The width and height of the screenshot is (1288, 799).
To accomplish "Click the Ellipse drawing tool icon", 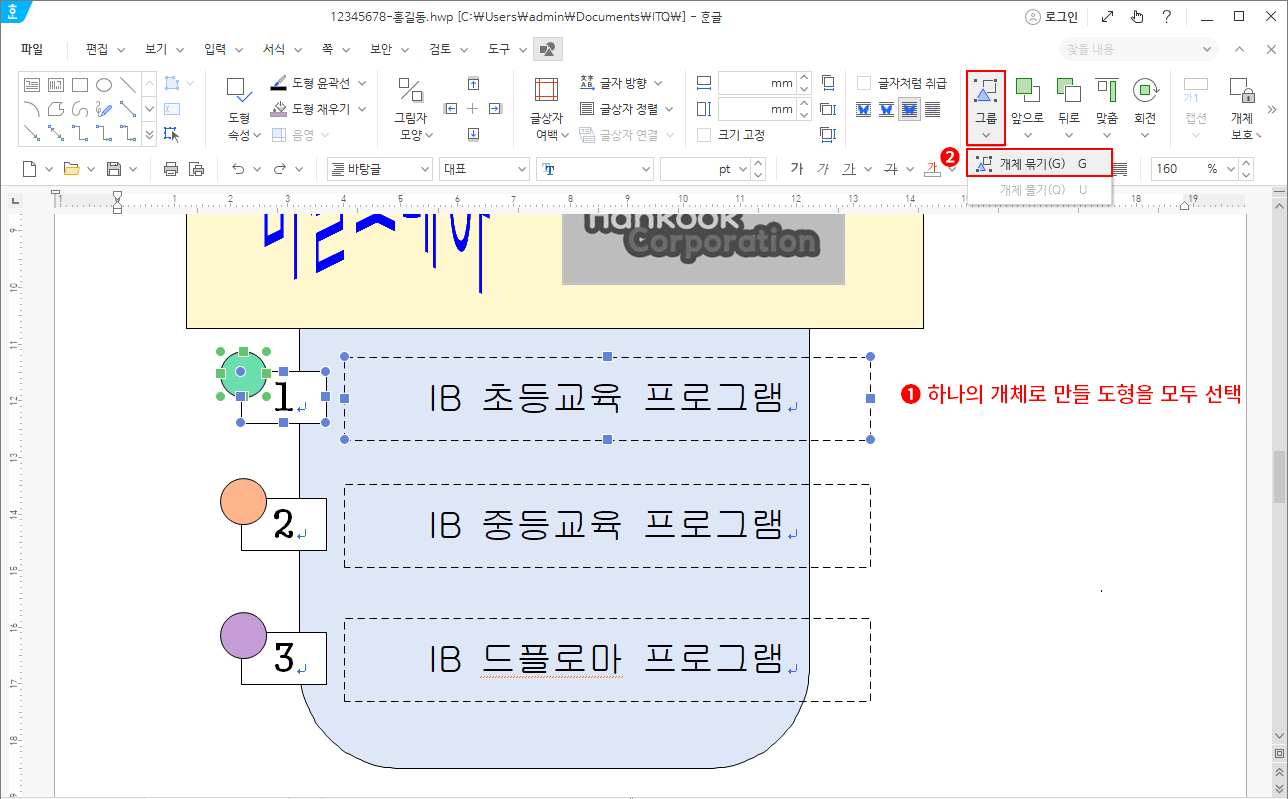I will point(104,85).
